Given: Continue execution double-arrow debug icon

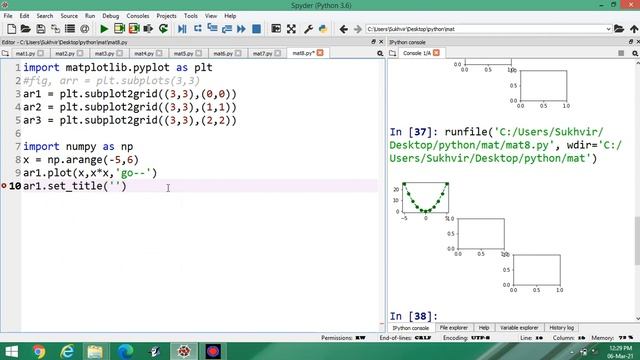Looking at the screenshot, I should [x=241, y=29].
